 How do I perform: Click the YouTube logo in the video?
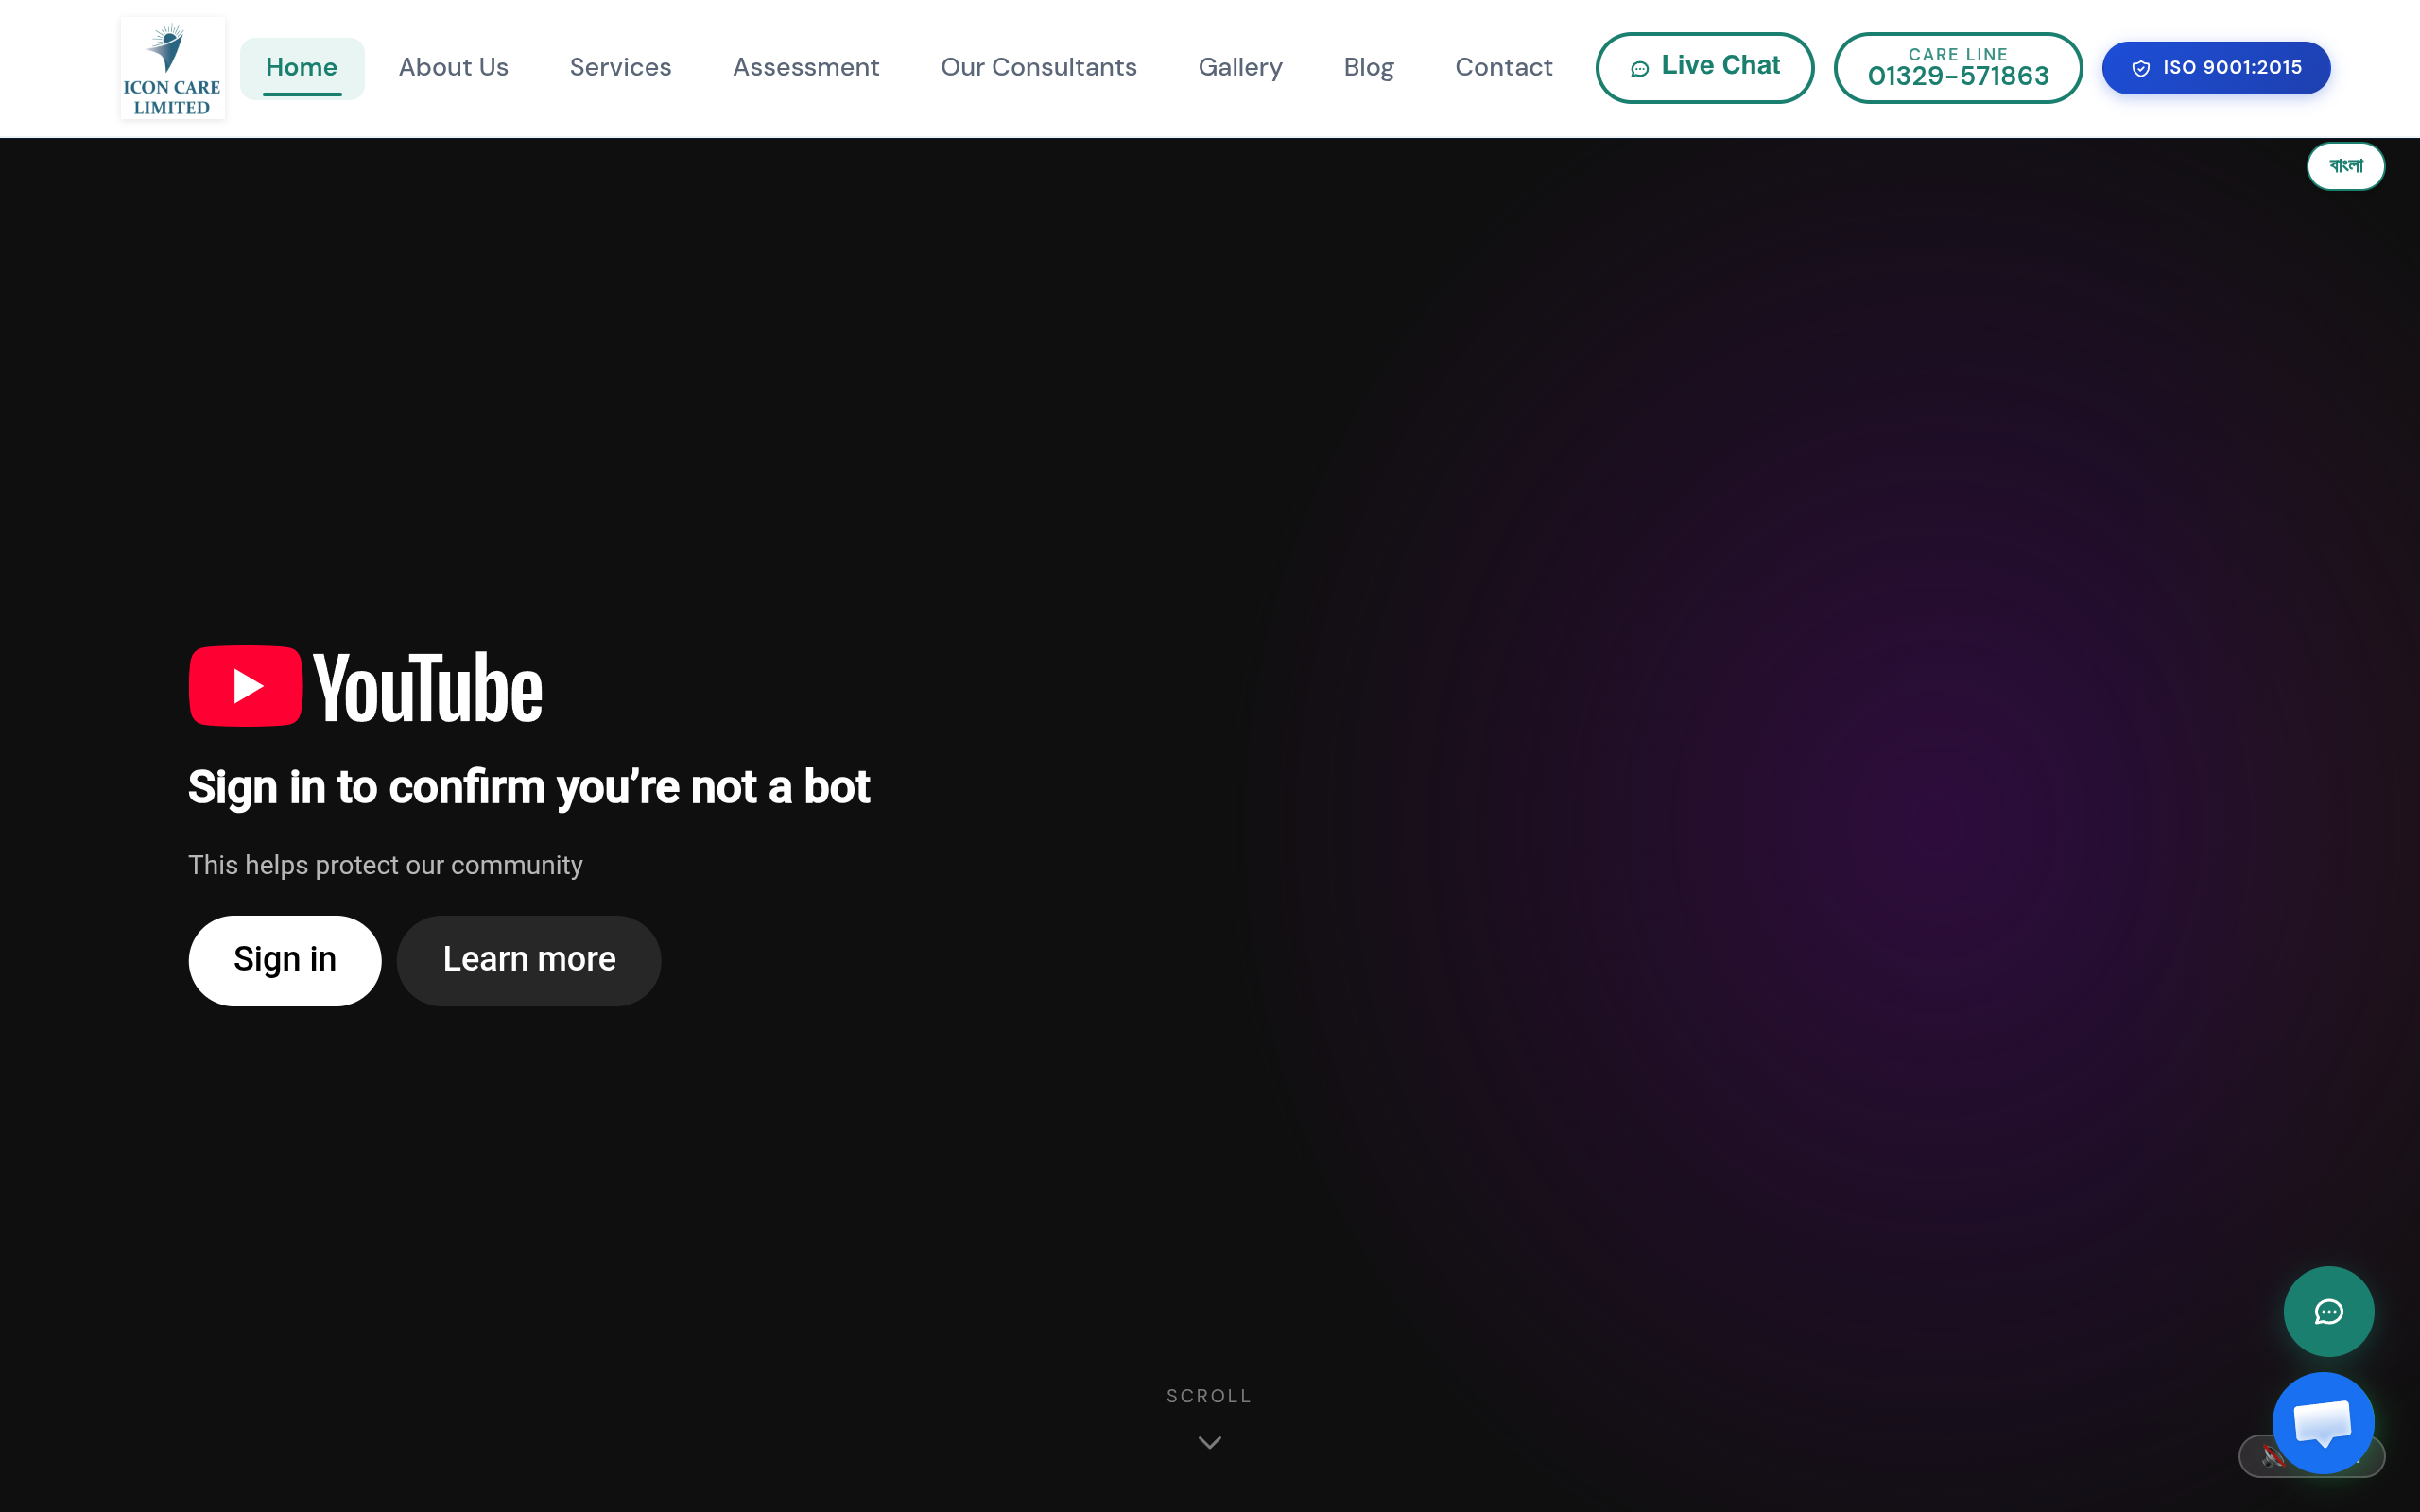(x=366, y=687)
